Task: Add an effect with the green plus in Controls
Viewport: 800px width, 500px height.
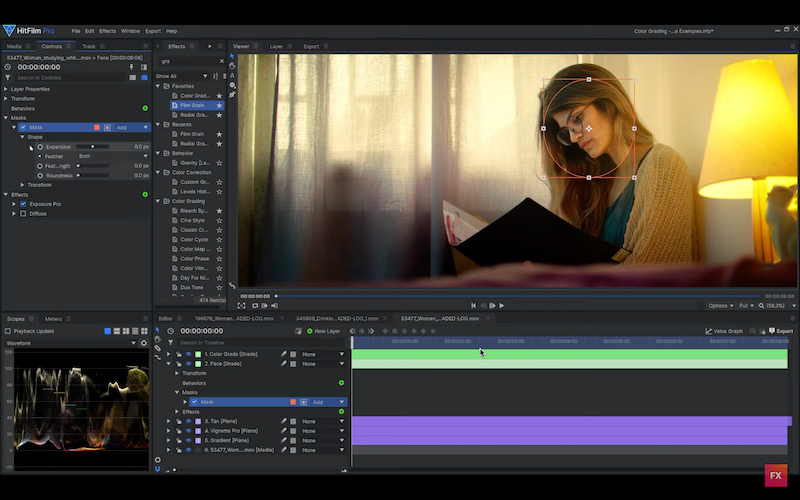Action: pyautogui.click(x=145, y=194)
